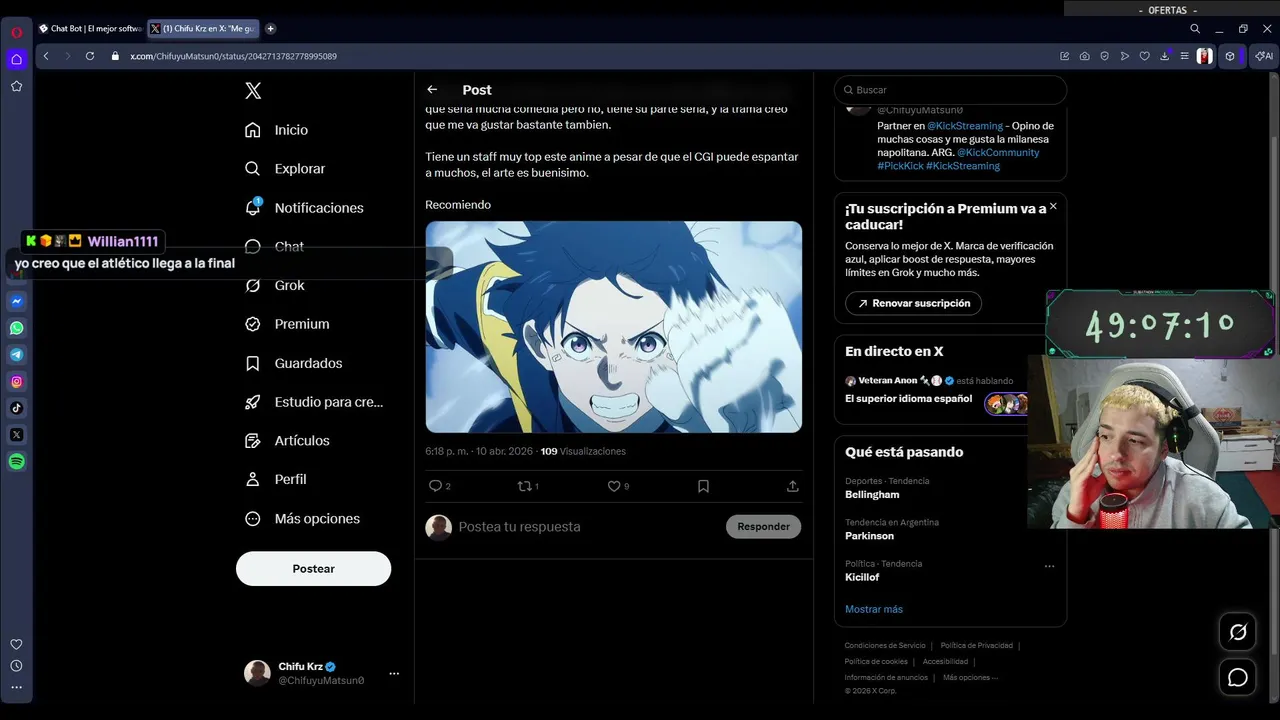Share the post with upload icon
Image resolution: width=1280 pixels, height=720 pixels.
(x=792, y=486)
